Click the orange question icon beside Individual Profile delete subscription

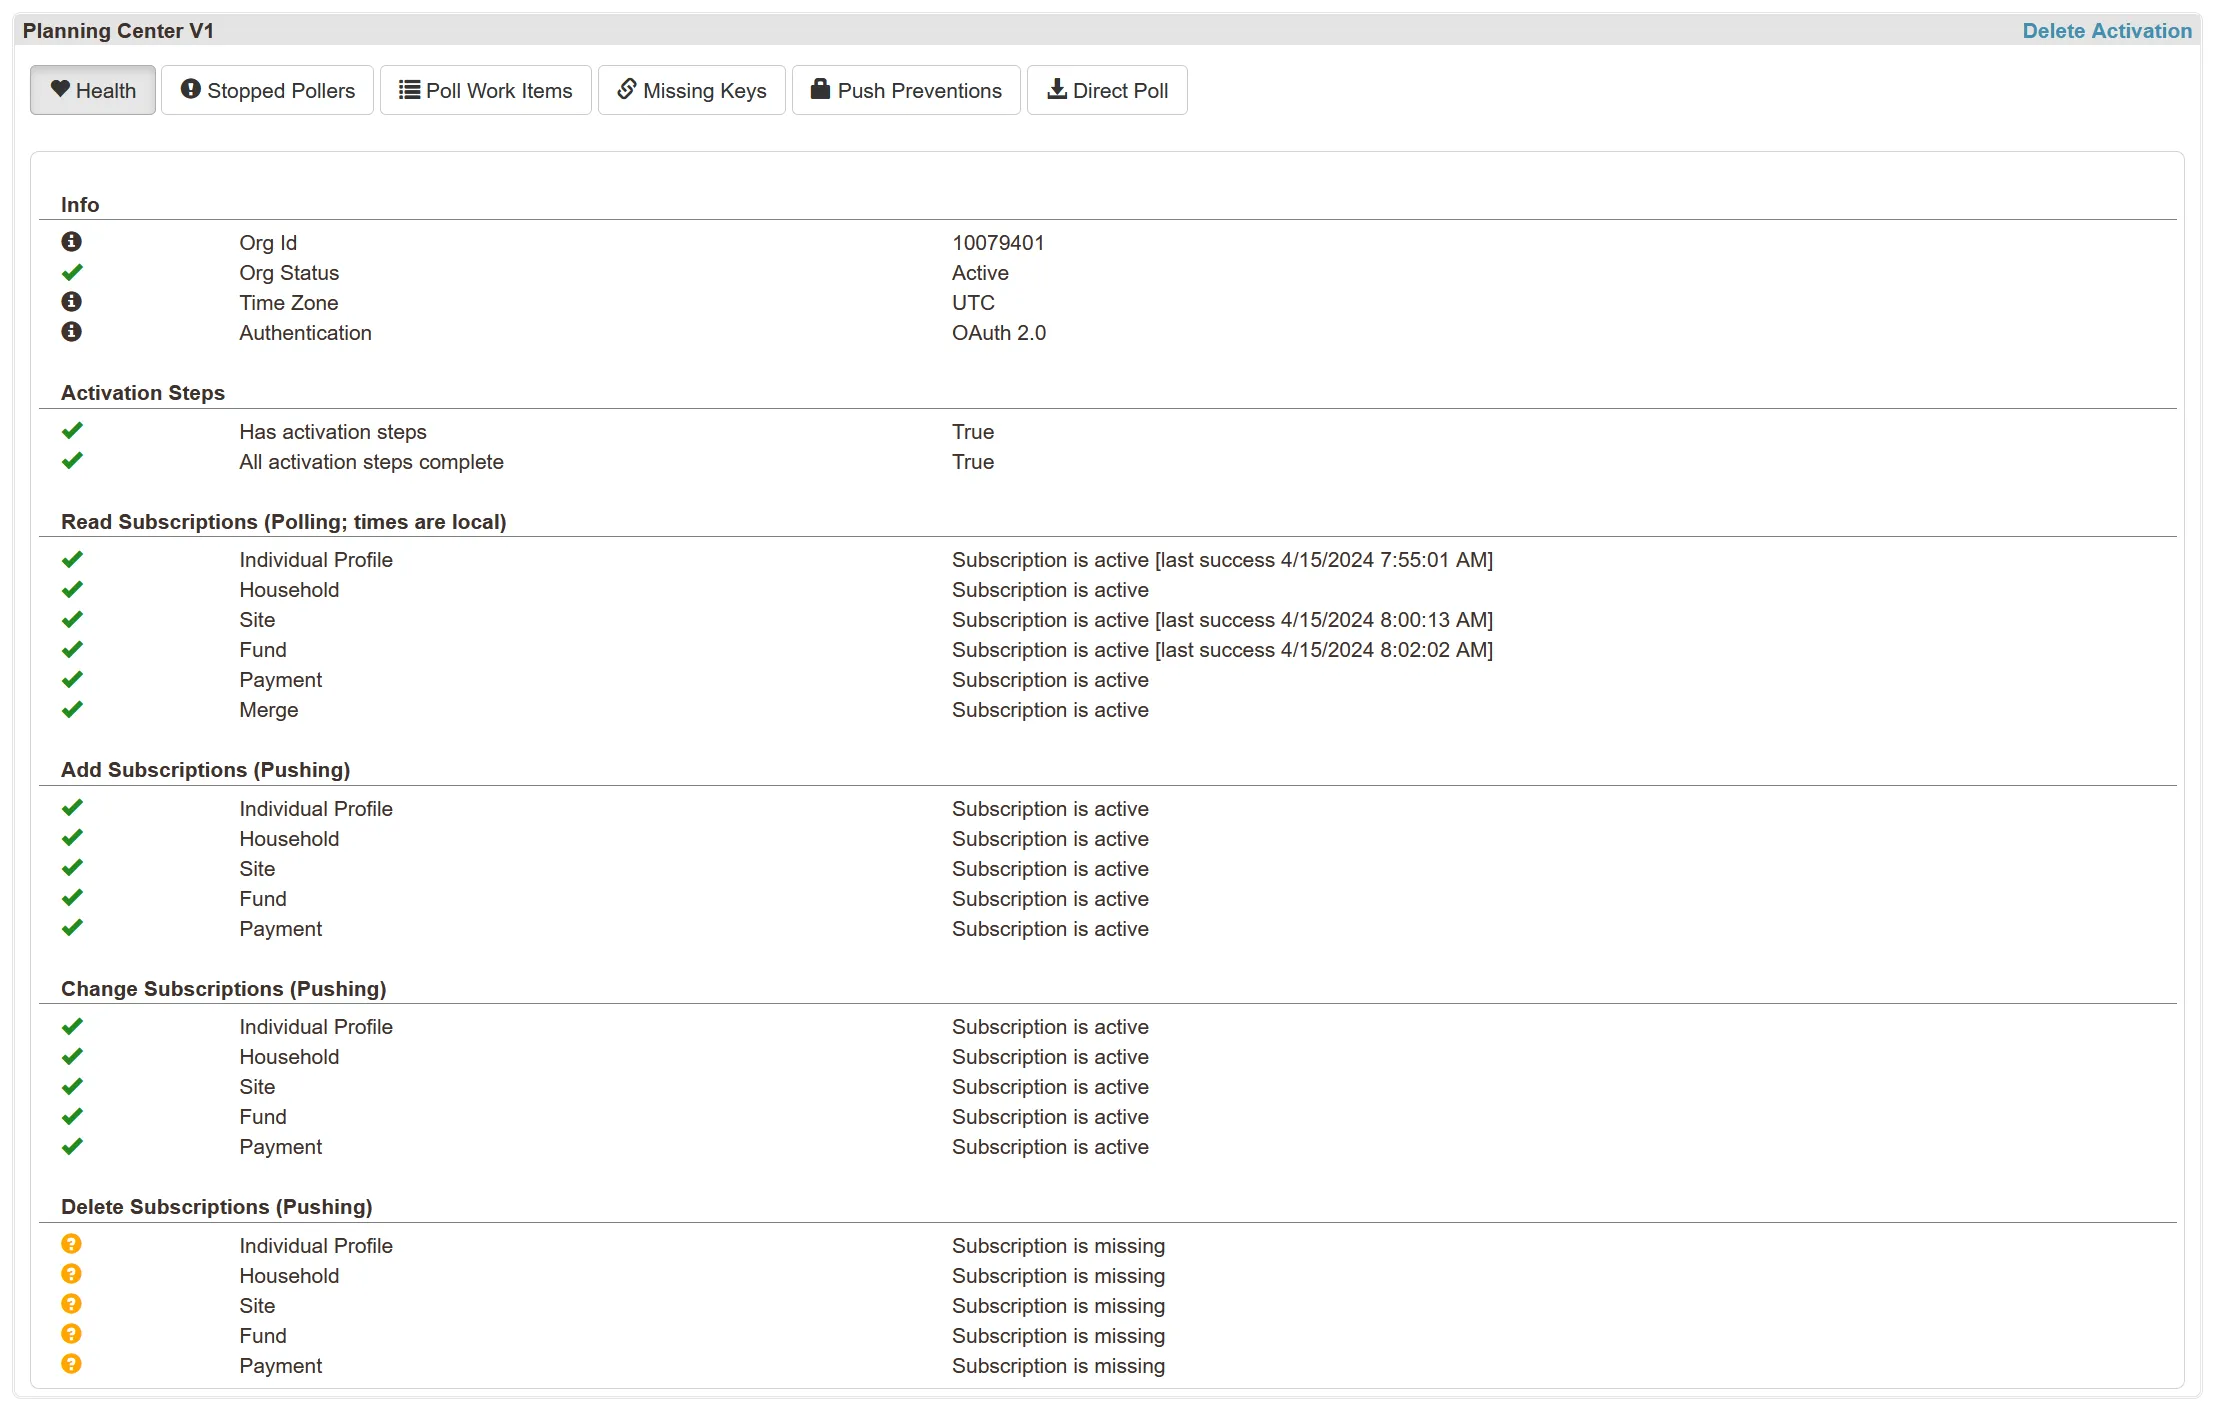71,1244
